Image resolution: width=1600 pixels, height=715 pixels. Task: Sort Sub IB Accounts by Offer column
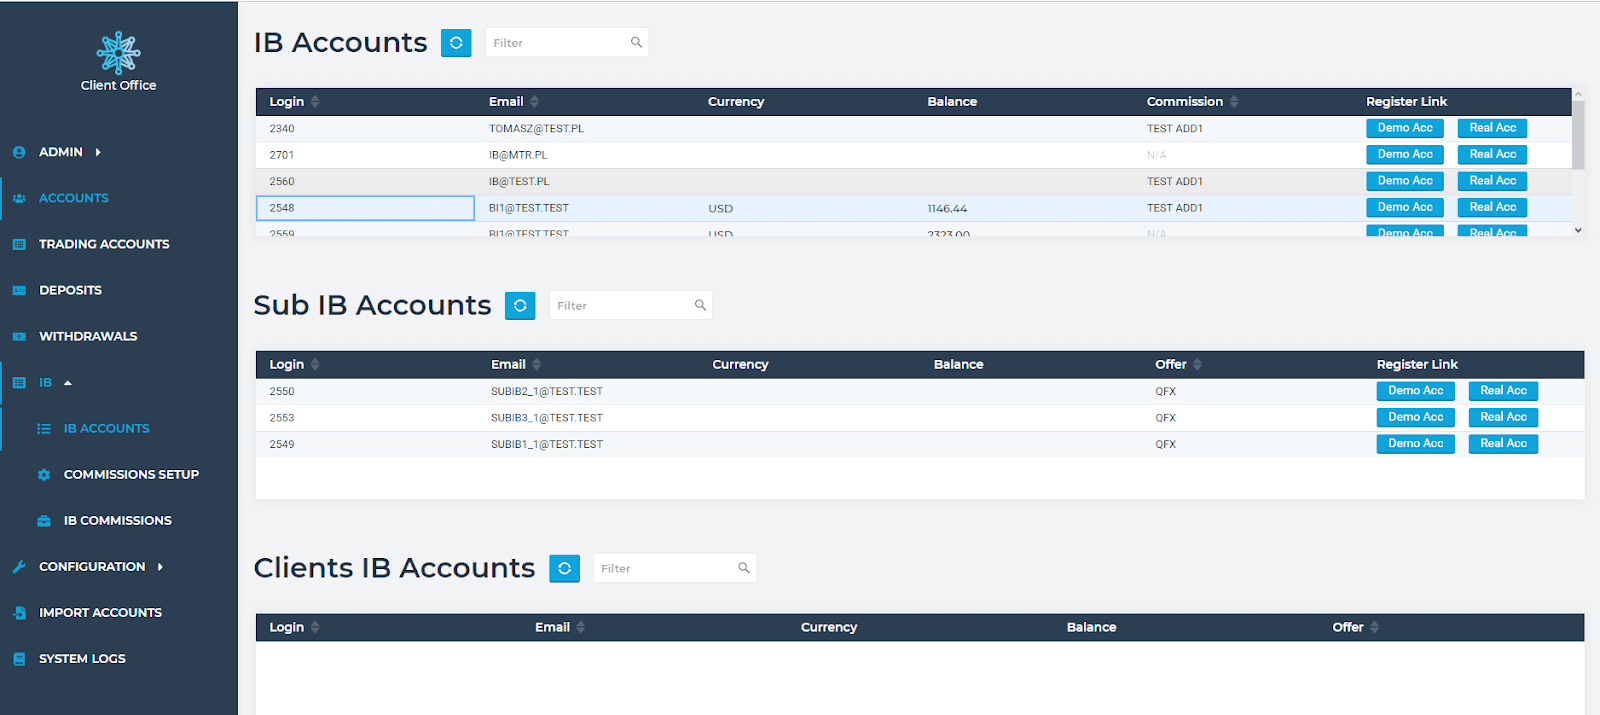click(x=1197, y=365)
